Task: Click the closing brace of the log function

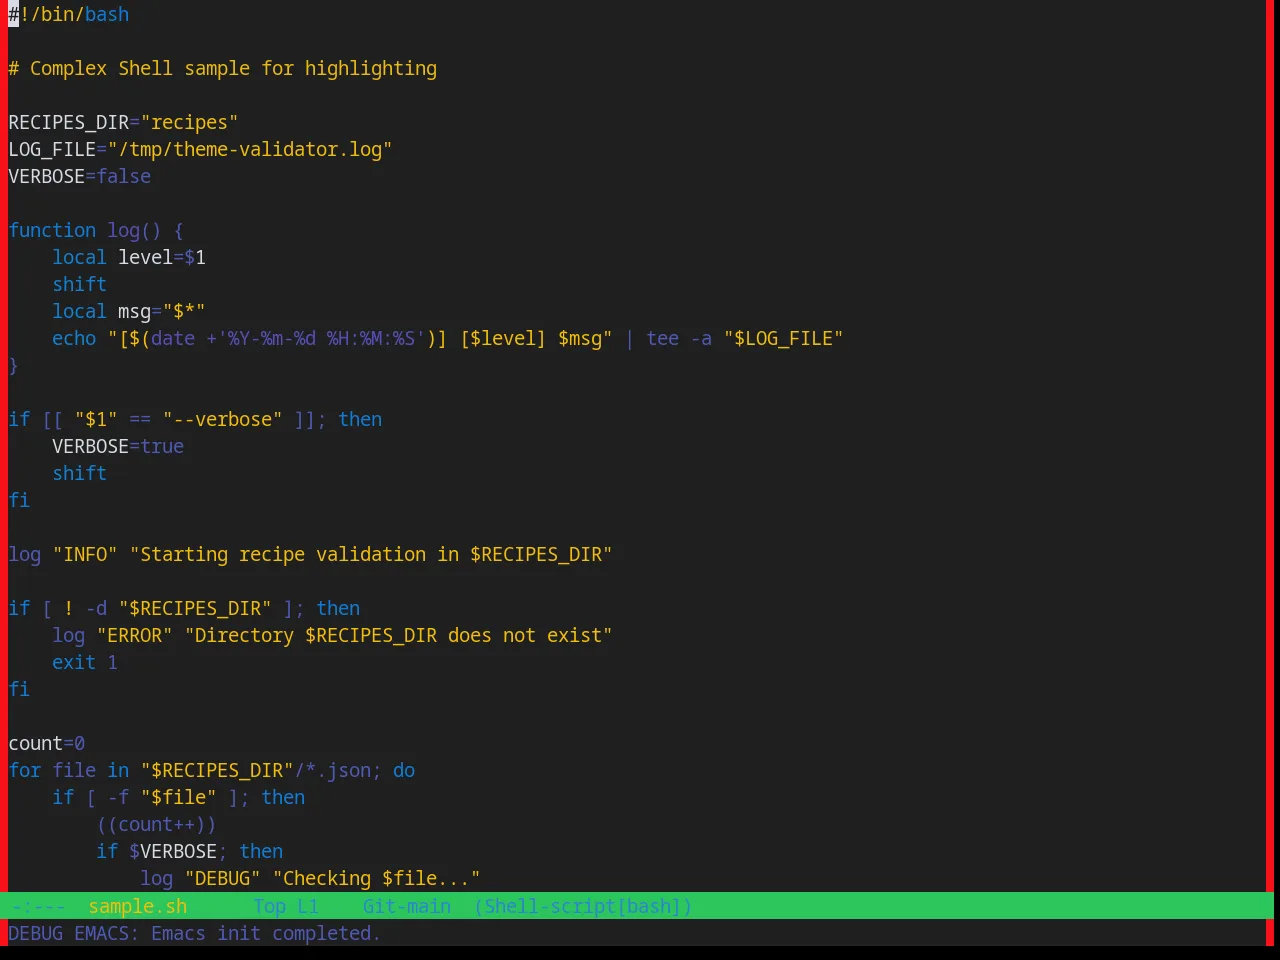Action: click(x=13, y=366)
